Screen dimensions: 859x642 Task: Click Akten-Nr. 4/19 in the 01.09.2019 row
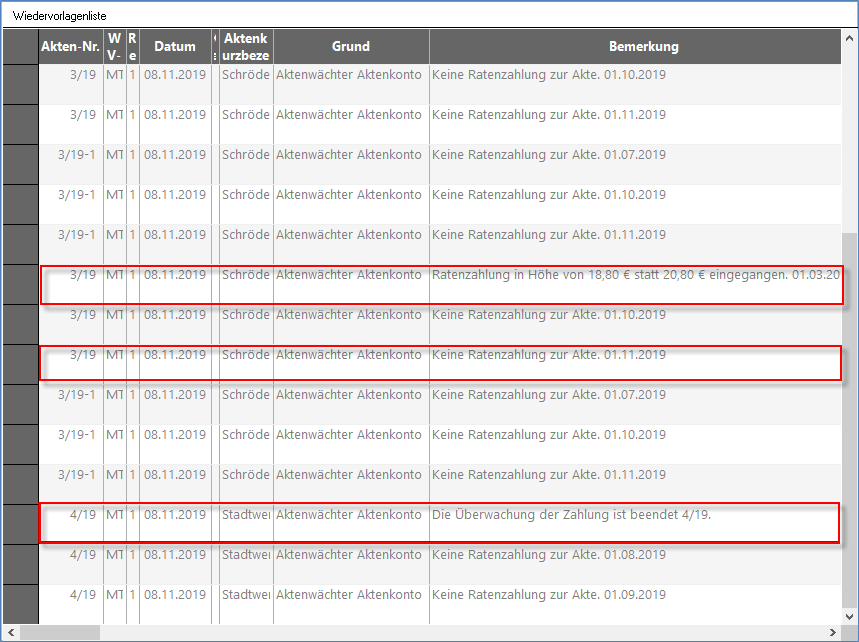click(83, 595)
